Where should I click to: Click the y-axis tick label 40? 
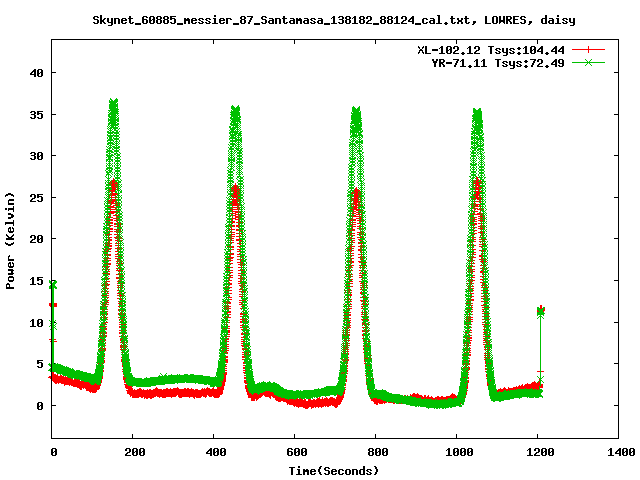[x=36, y=73]
